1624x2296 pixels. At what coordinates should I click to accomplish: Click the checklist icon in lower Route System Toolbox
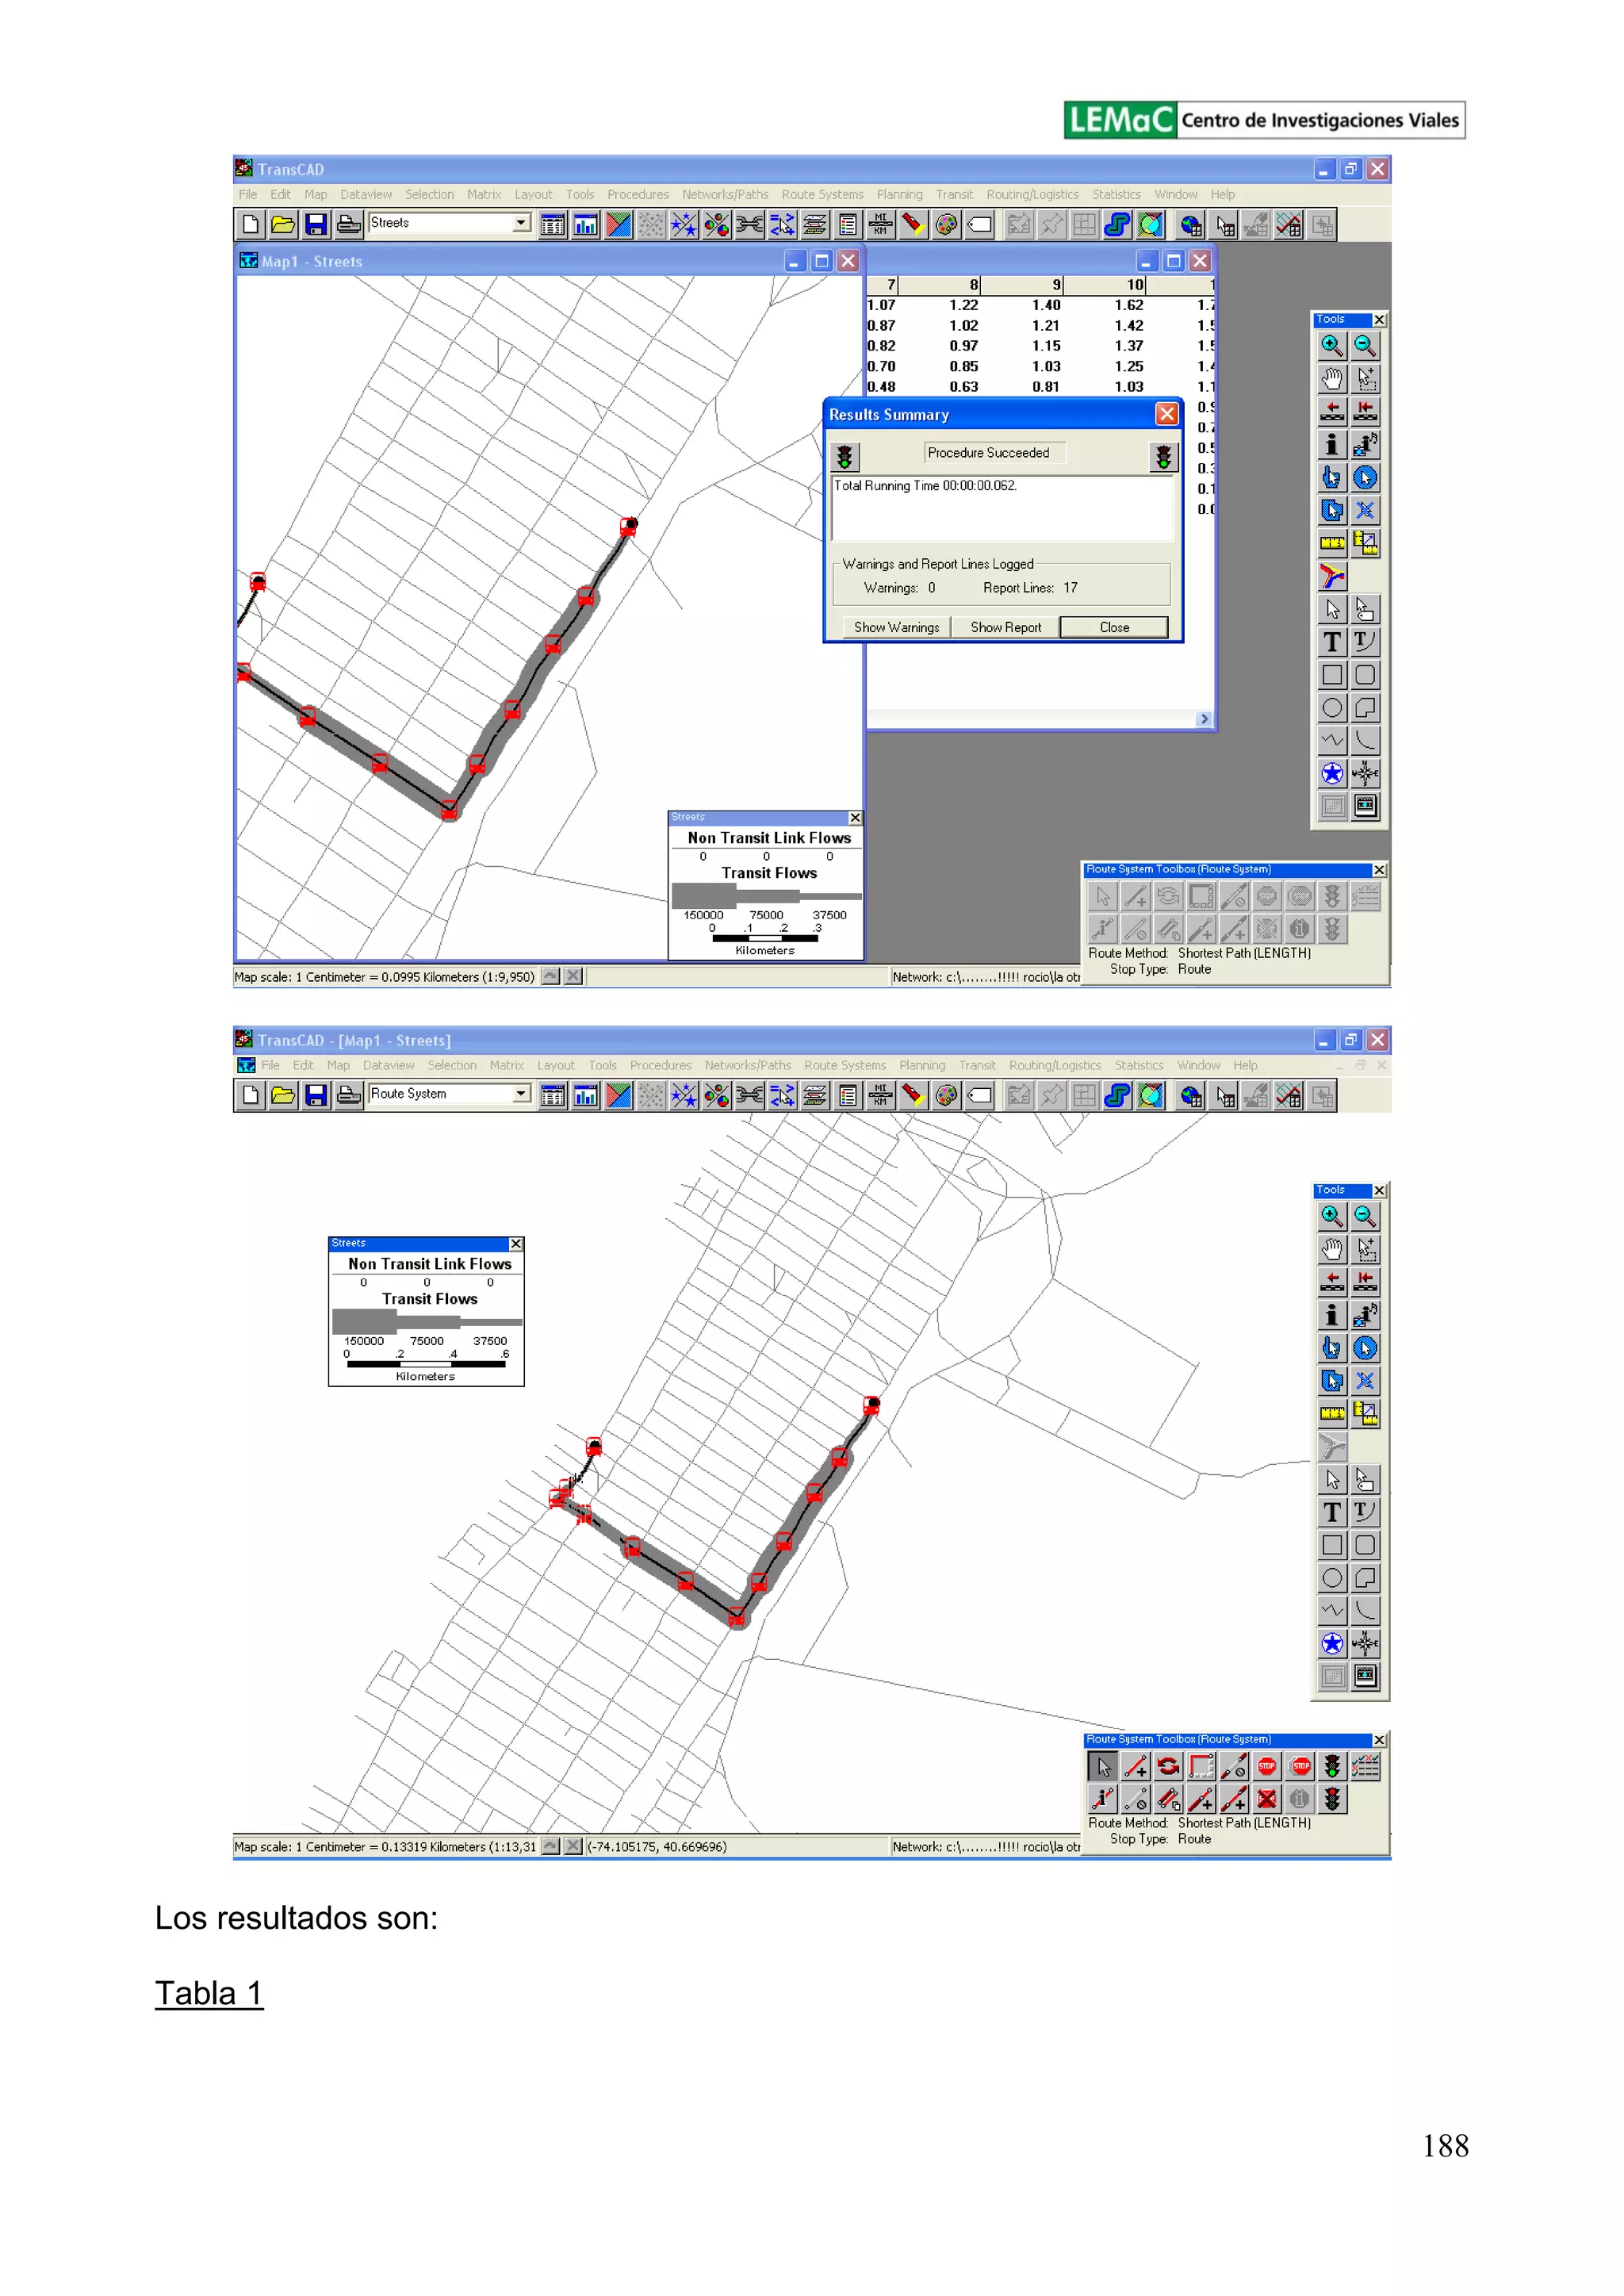point(1365,1766)
